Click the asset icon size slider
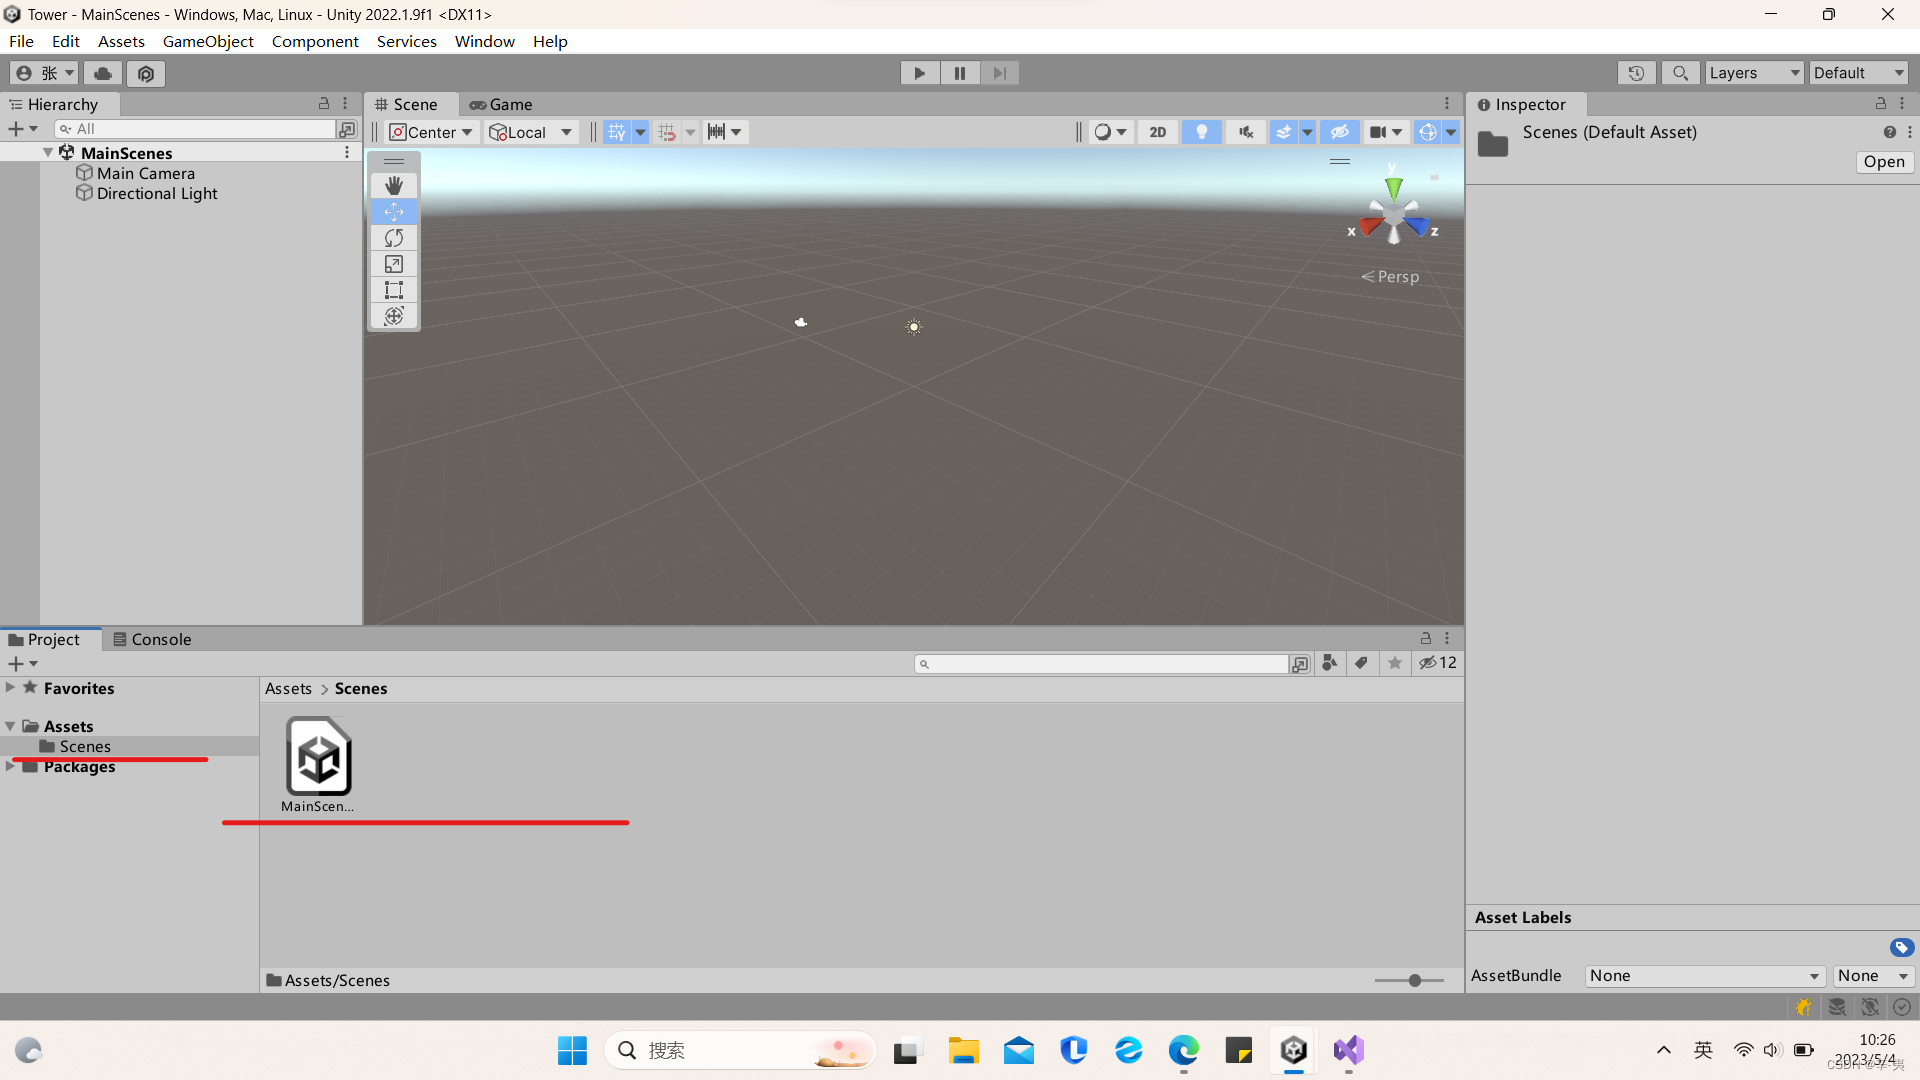Image resolution: width=1920 pixels, height=1080 pixels. pyautogui.click(x=1414, y=981)
